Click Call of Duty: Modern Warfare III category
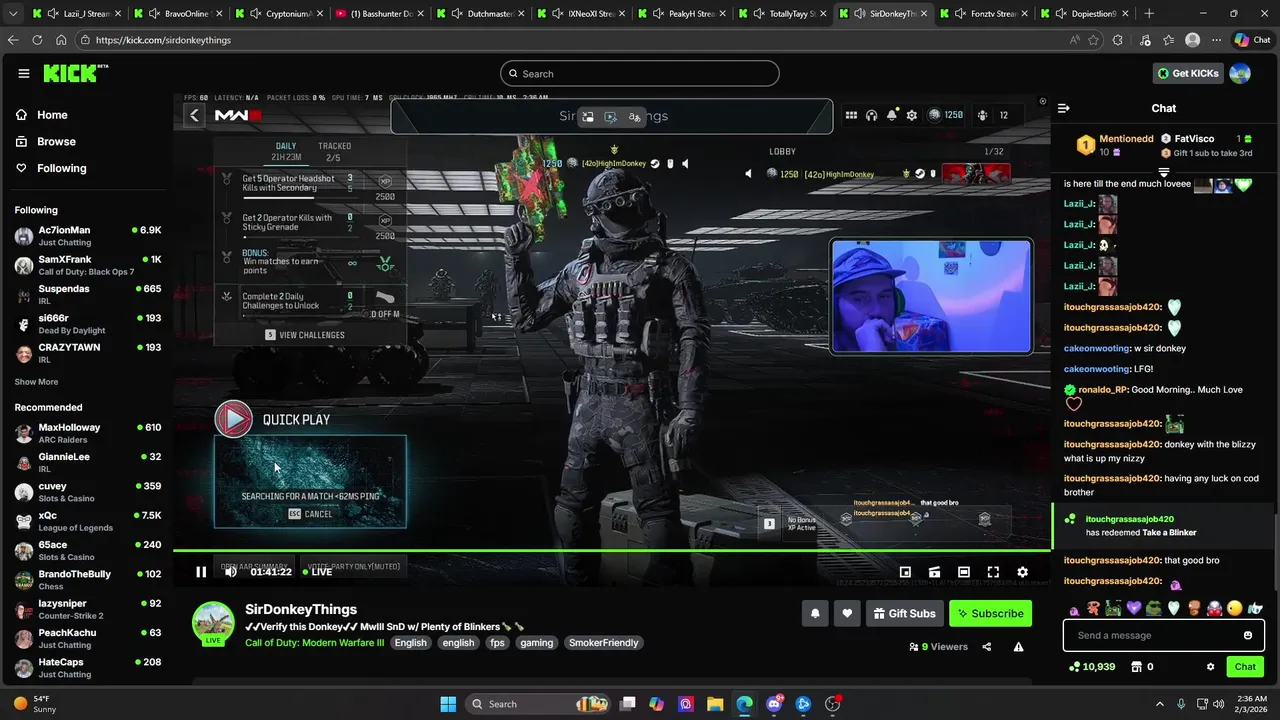1280x720 pixels. (x=314, y=643)
